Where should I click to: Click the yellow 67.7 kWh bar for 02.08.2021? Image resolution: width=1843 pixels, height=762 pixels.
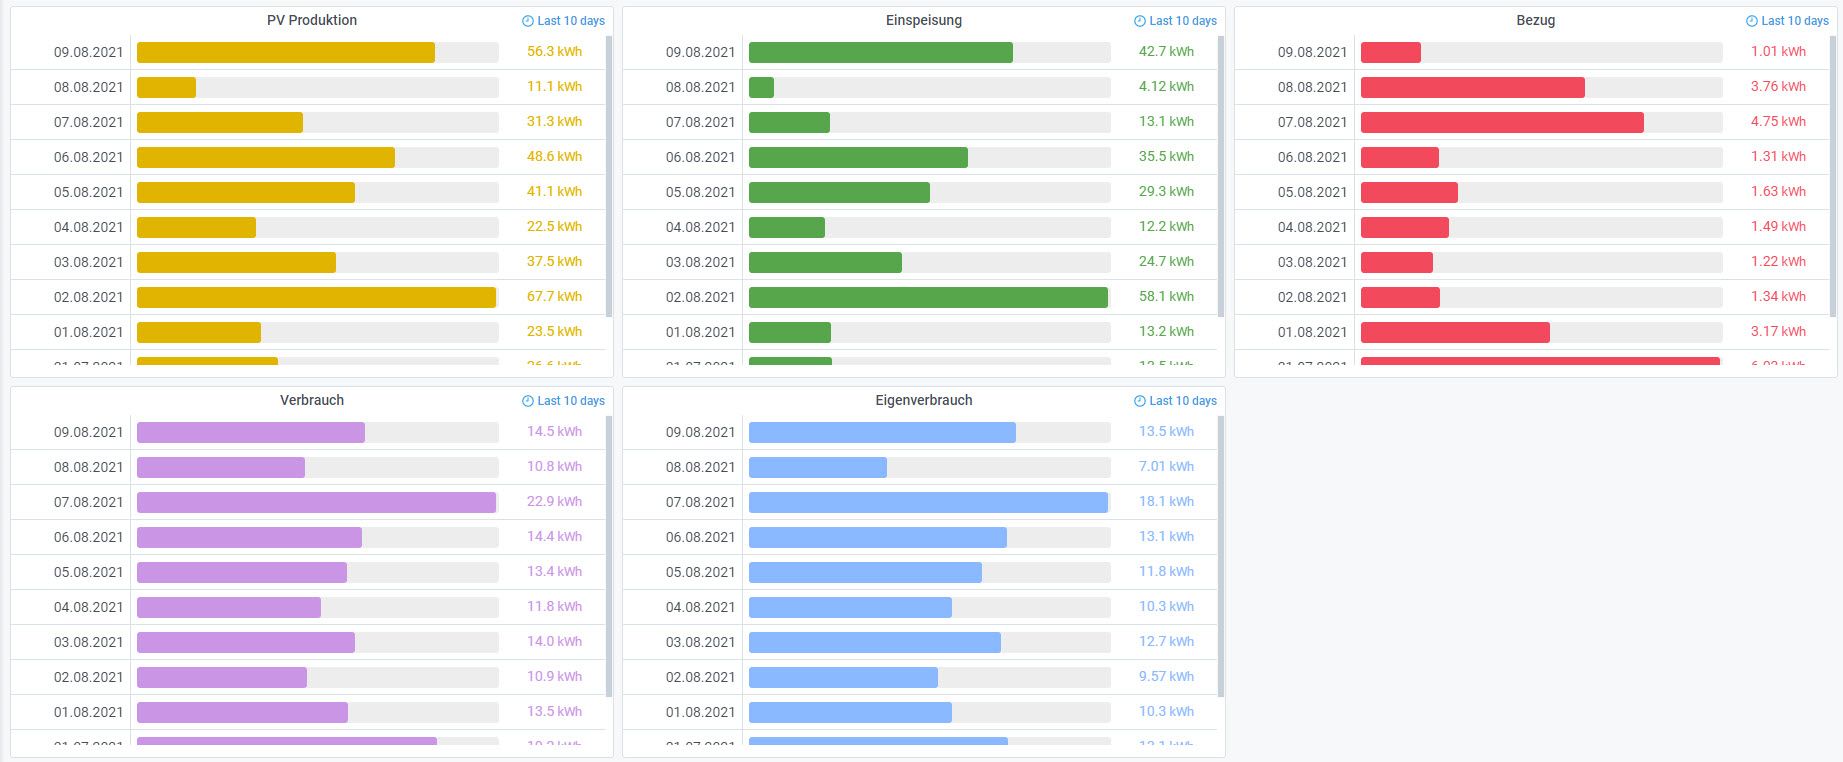[x=316, y=297]
